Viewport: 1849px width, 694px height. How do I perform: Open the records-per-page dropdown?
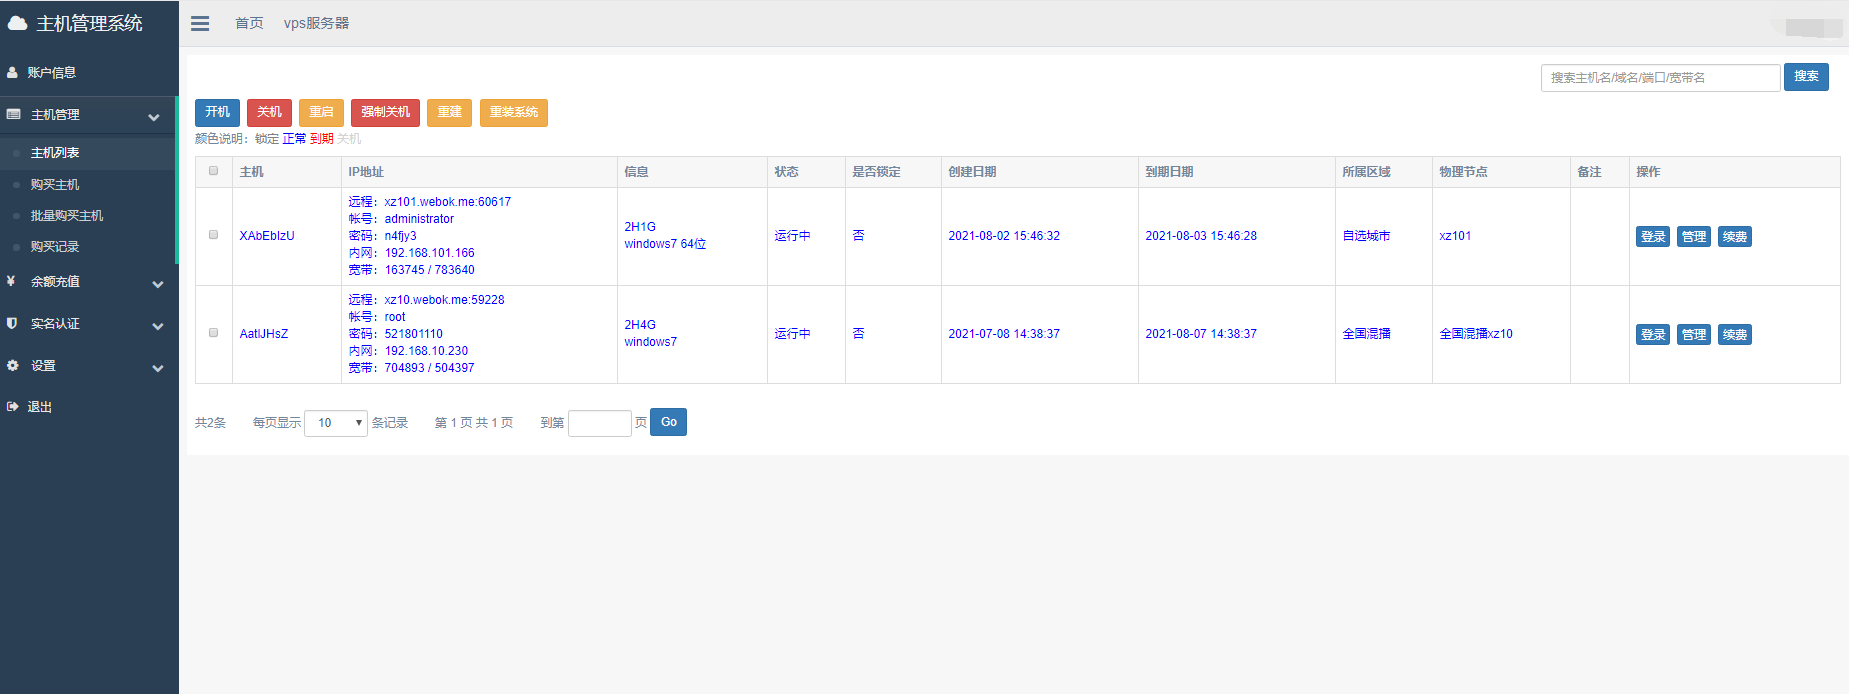coord(336,423)
